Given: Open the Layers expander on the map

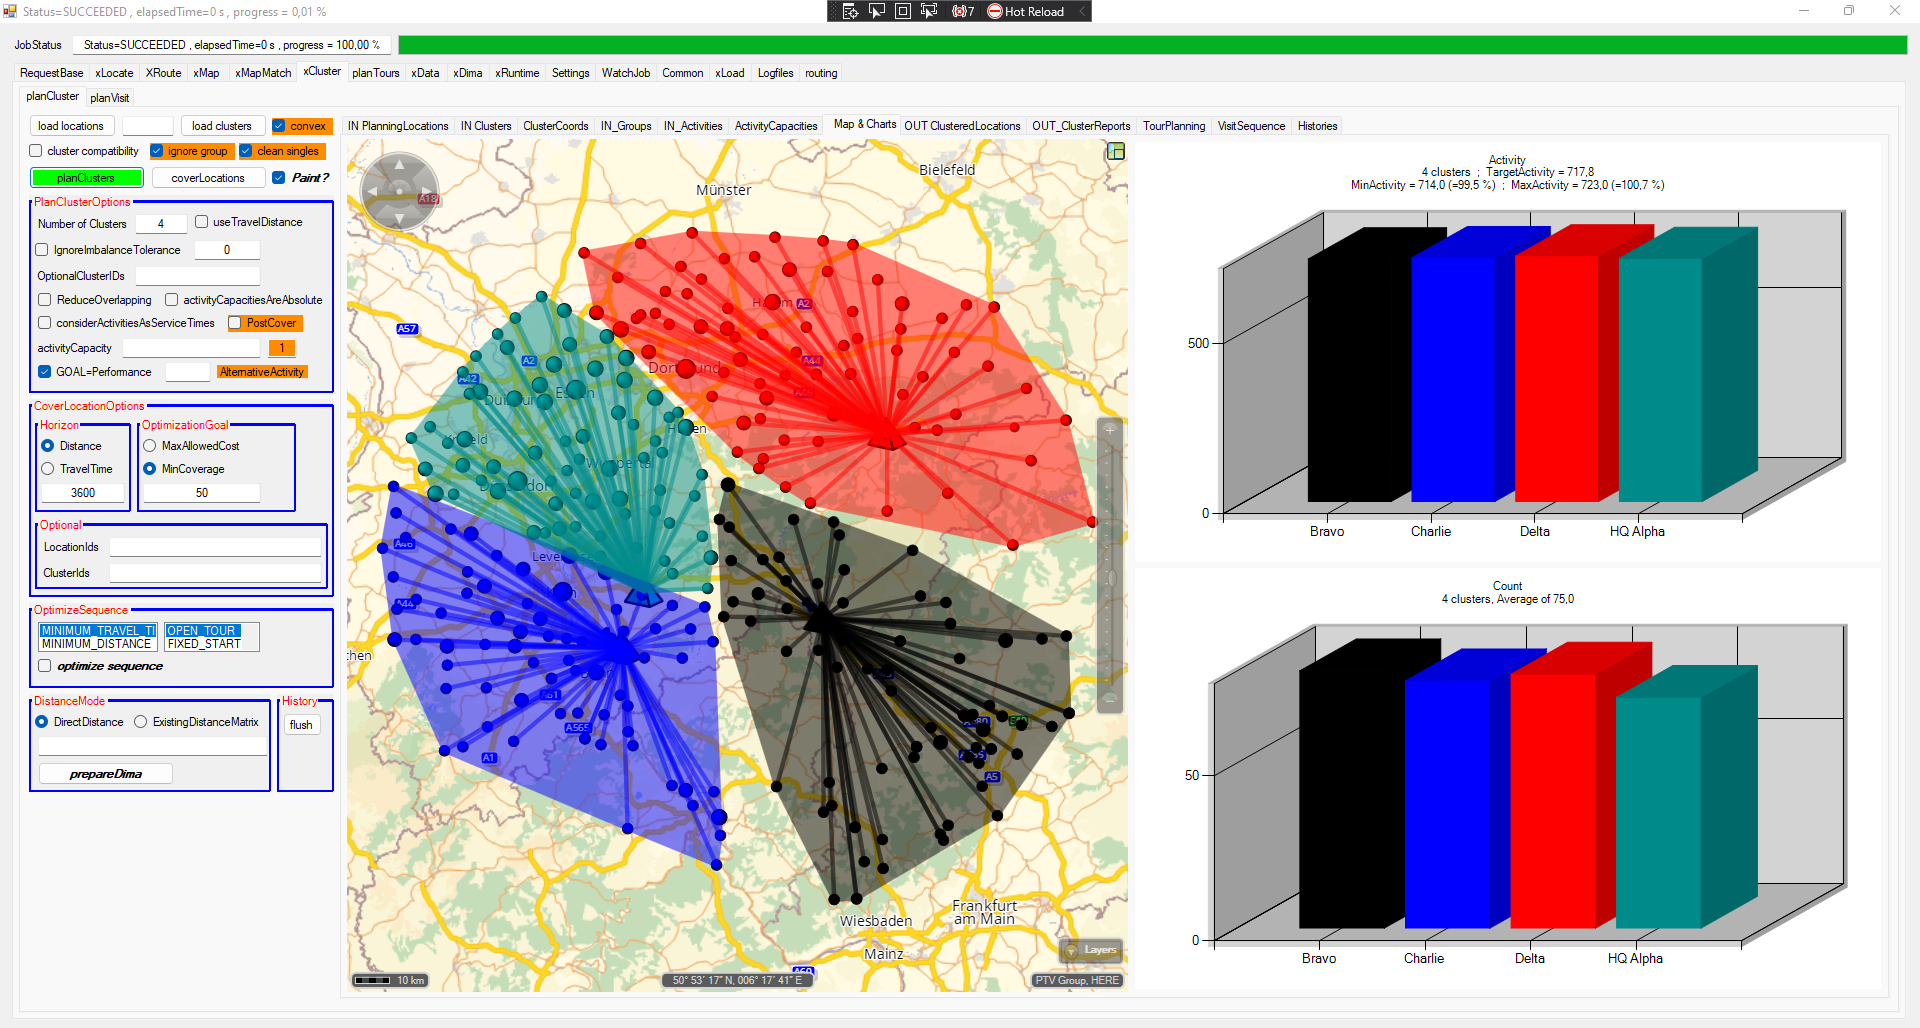Looking at the screenshot, I should click(x=1091, y=950).
